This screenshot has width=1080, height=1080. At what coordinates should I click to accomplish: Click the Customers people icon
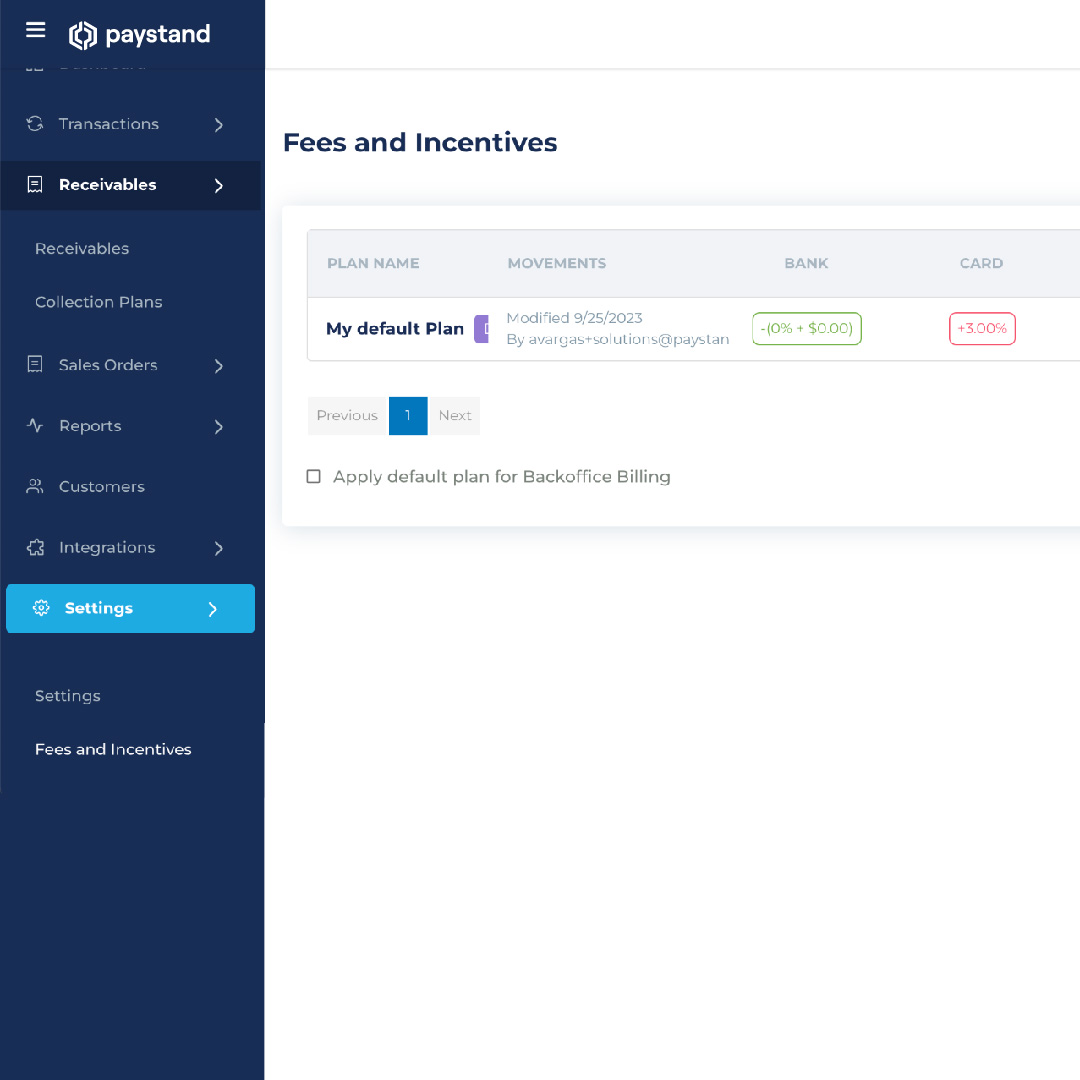point(35,487)
